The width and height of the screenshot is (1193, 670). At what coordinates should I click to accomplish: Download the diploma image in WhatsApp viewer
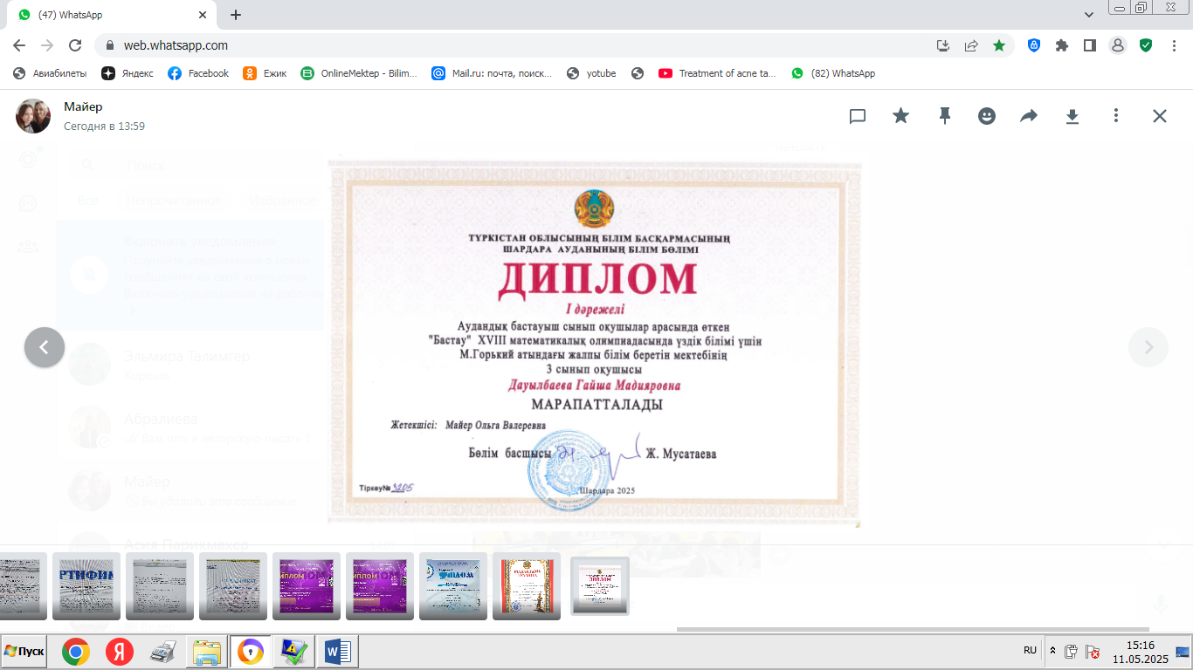[1072, 116]
